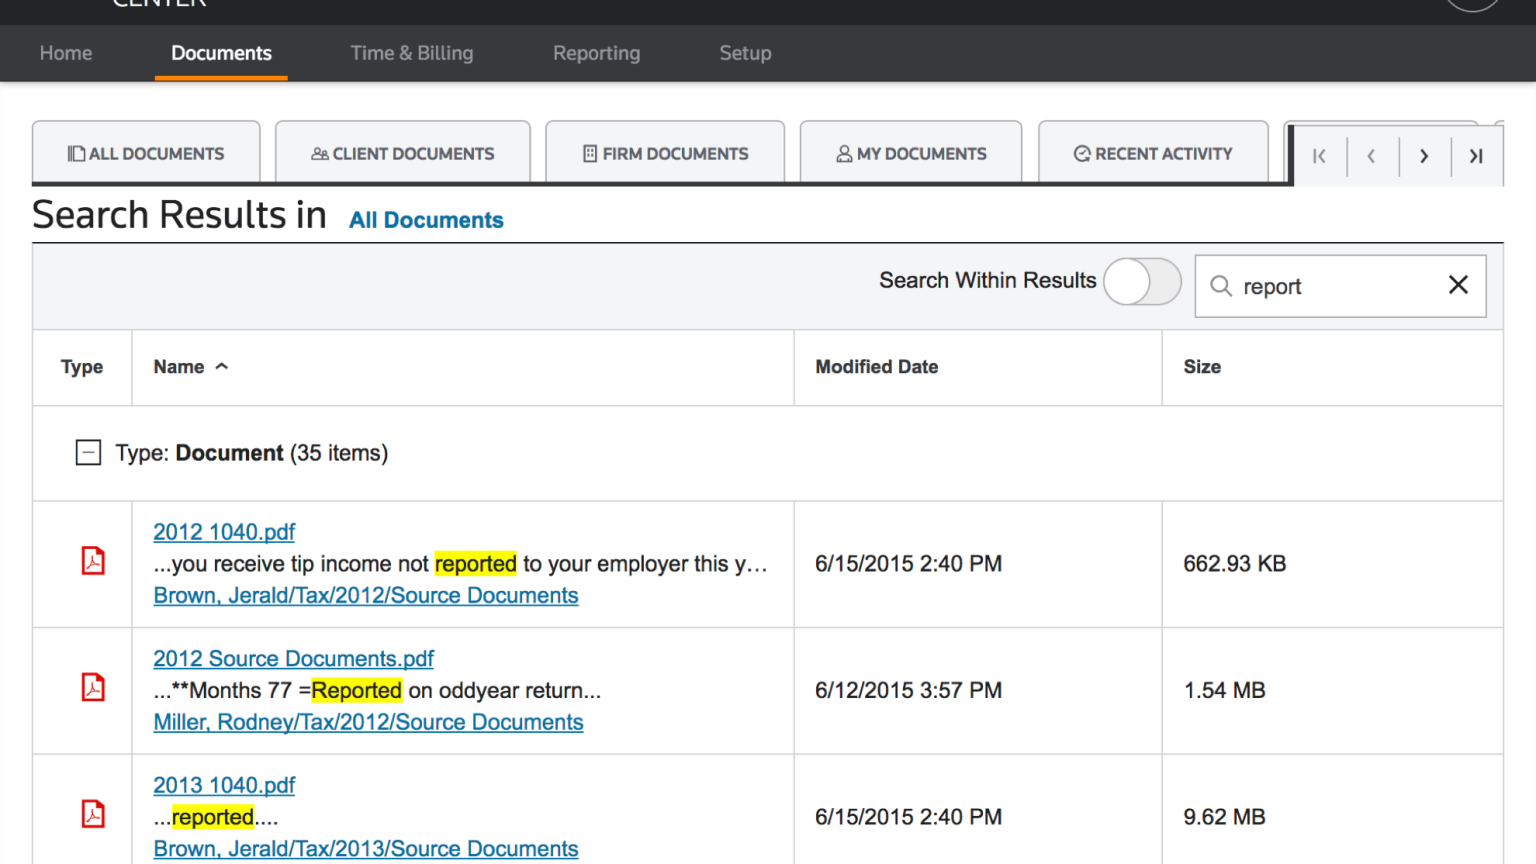This screenshot has width=1536, height=864.
Task: Click PDF icon for 2012 Source Documents.pdf
Action: click(x=93, y=688)
